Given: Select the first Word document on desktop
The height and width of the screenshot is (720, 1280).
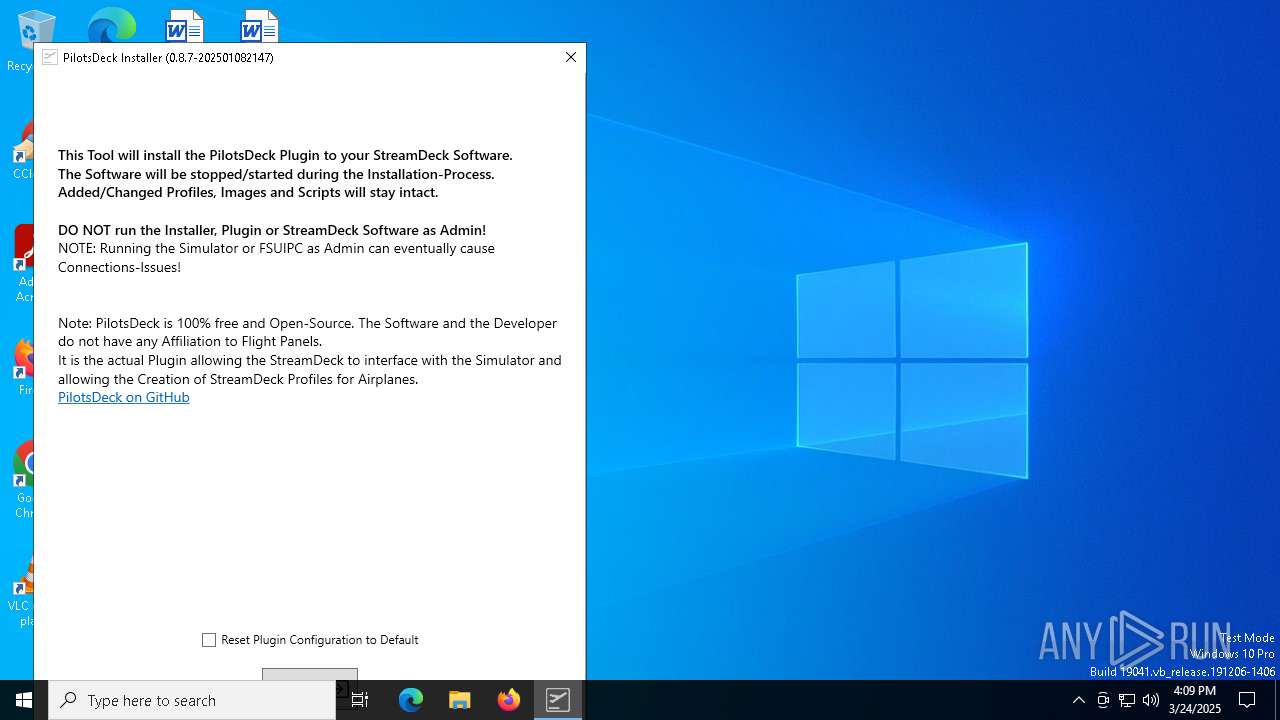Looking at the screenshot, I should pos(185,25).
